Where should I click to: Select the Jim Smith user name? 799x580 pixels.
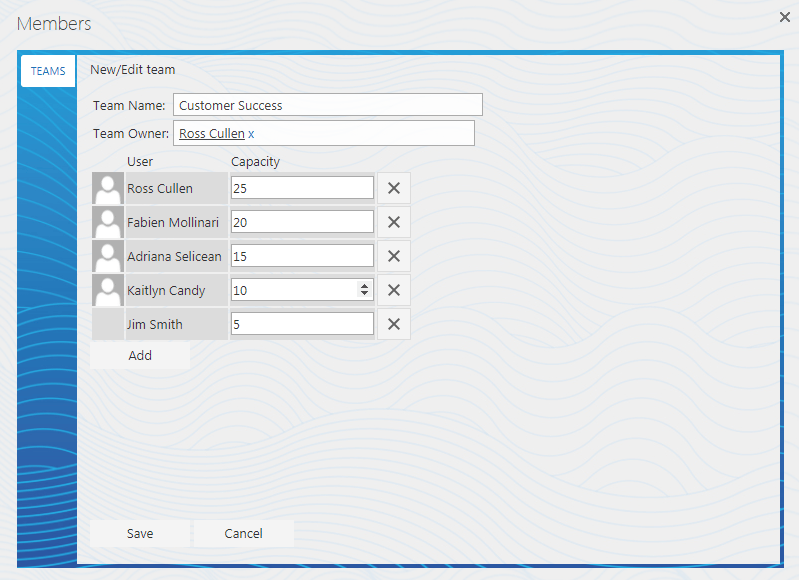[154, 325]
